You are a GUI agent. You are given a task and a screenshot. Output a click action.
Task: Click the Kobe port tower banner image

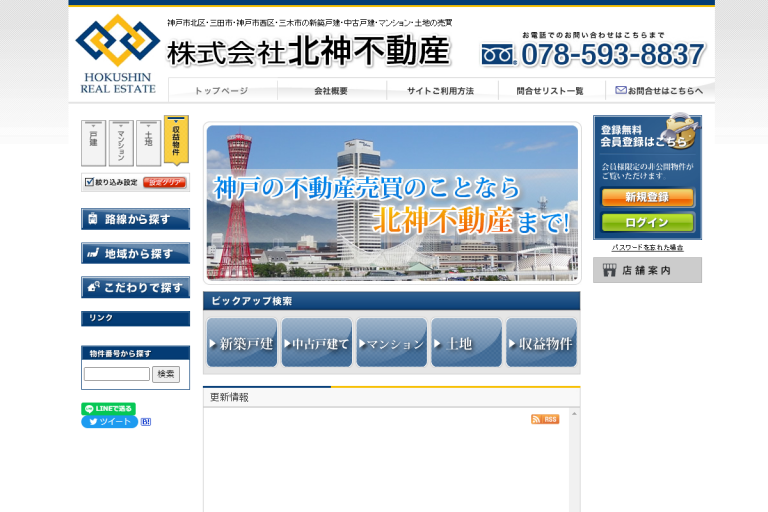point(392,203)
